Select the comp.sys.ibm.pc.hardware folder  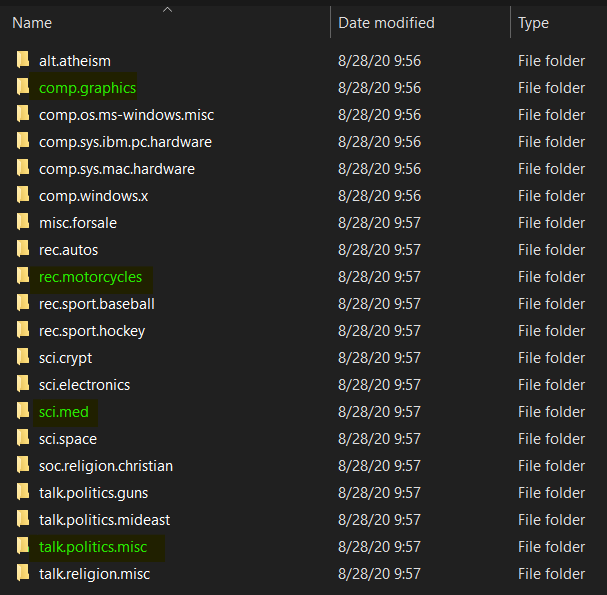[x=125, y=142]
